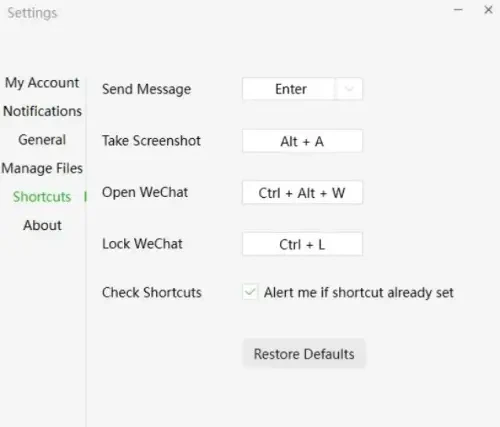500x427 pixels.
Task: Expand the Send Message dropdown arrow
Action: click(x=349, y=89)
